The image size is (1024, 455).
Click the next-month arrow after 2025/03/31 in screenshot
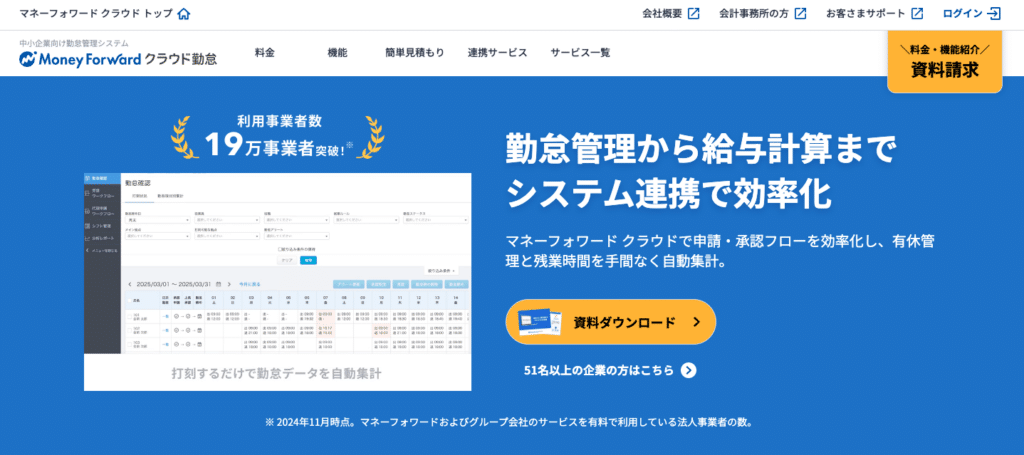pyautogui.click(x=229, y=284)
